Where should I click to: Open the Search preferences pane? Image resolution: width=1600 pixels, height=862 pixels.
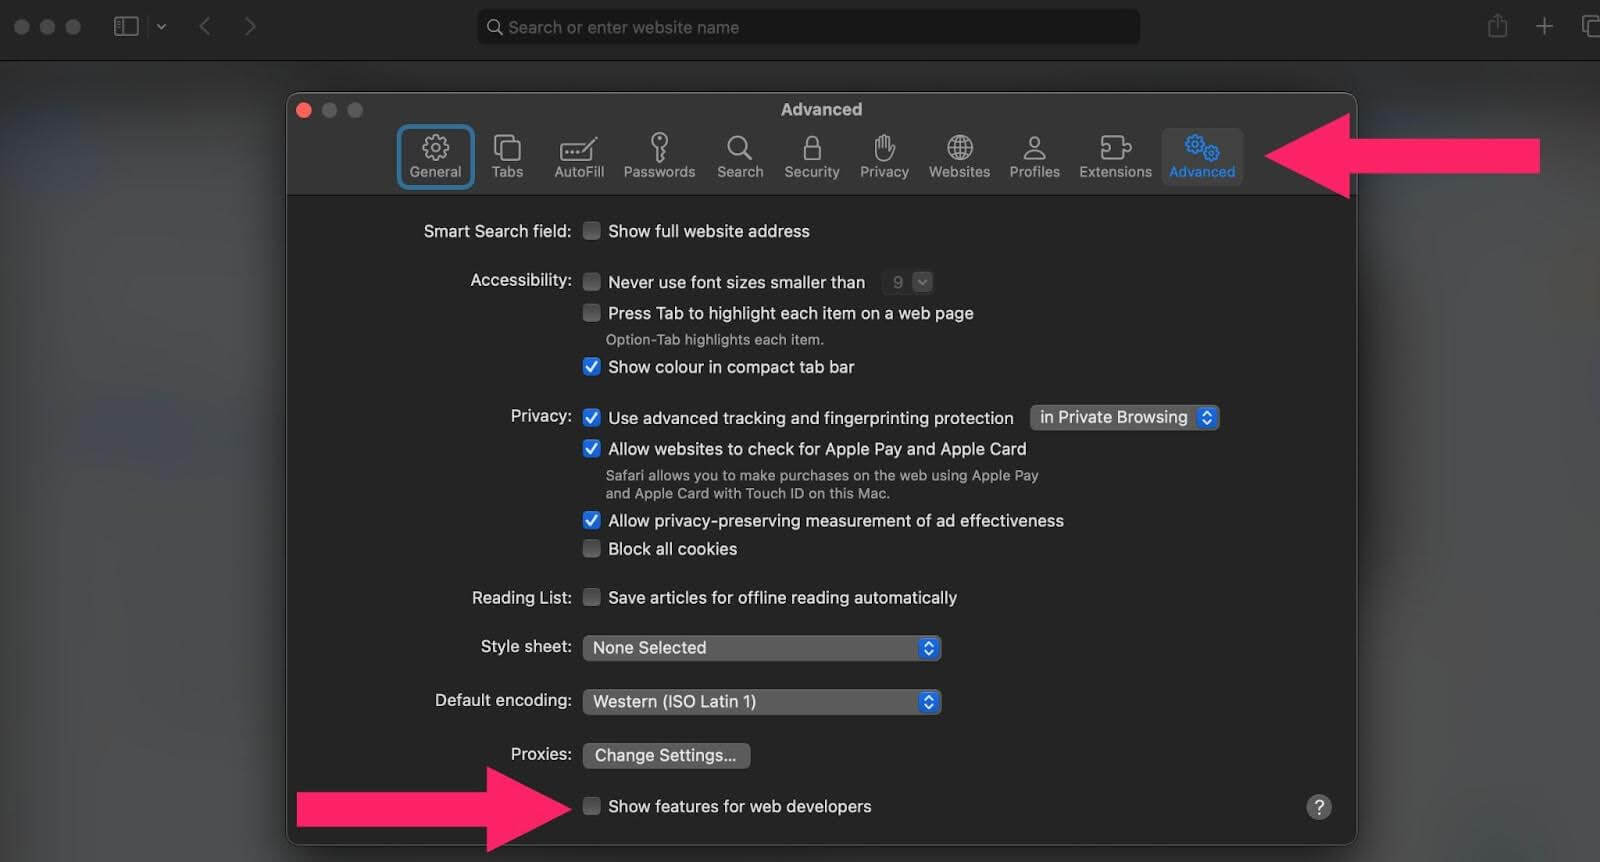740,157
